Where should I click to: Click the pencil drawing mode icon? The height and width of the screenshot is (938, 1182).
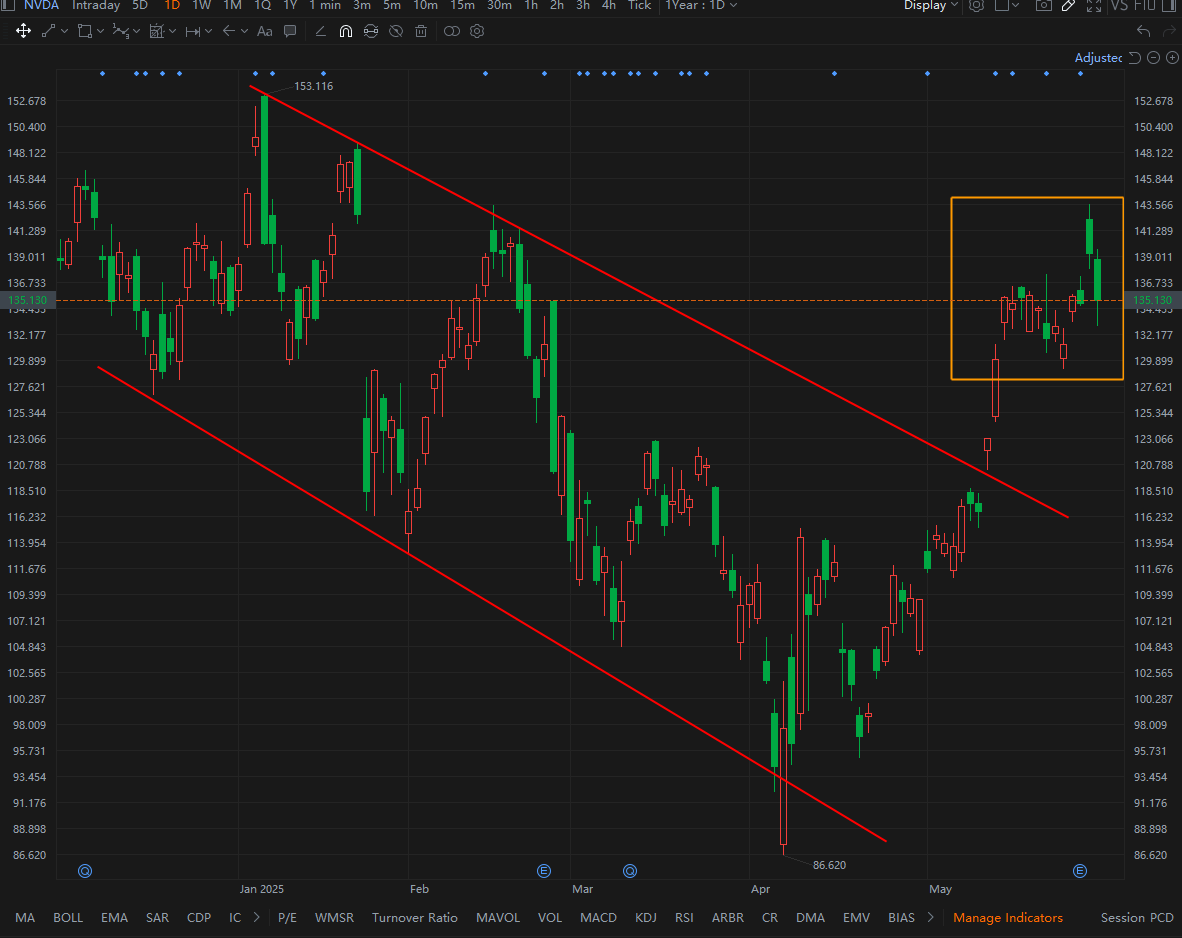pos(1068,5)
